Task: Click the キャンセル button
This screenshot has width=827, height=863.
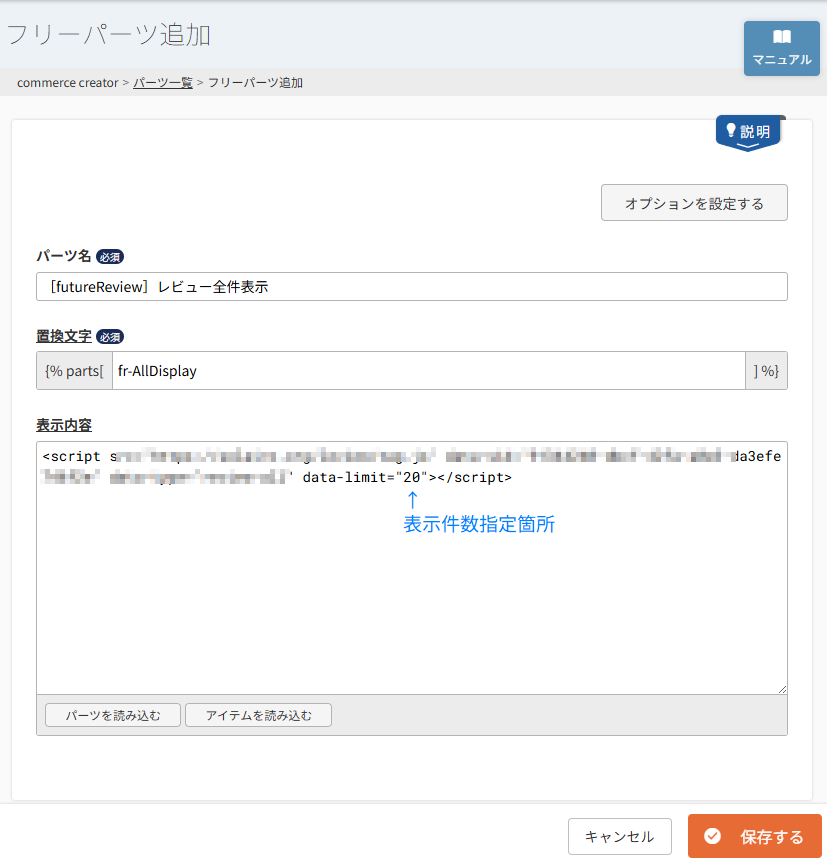Action: coord(620,837)
